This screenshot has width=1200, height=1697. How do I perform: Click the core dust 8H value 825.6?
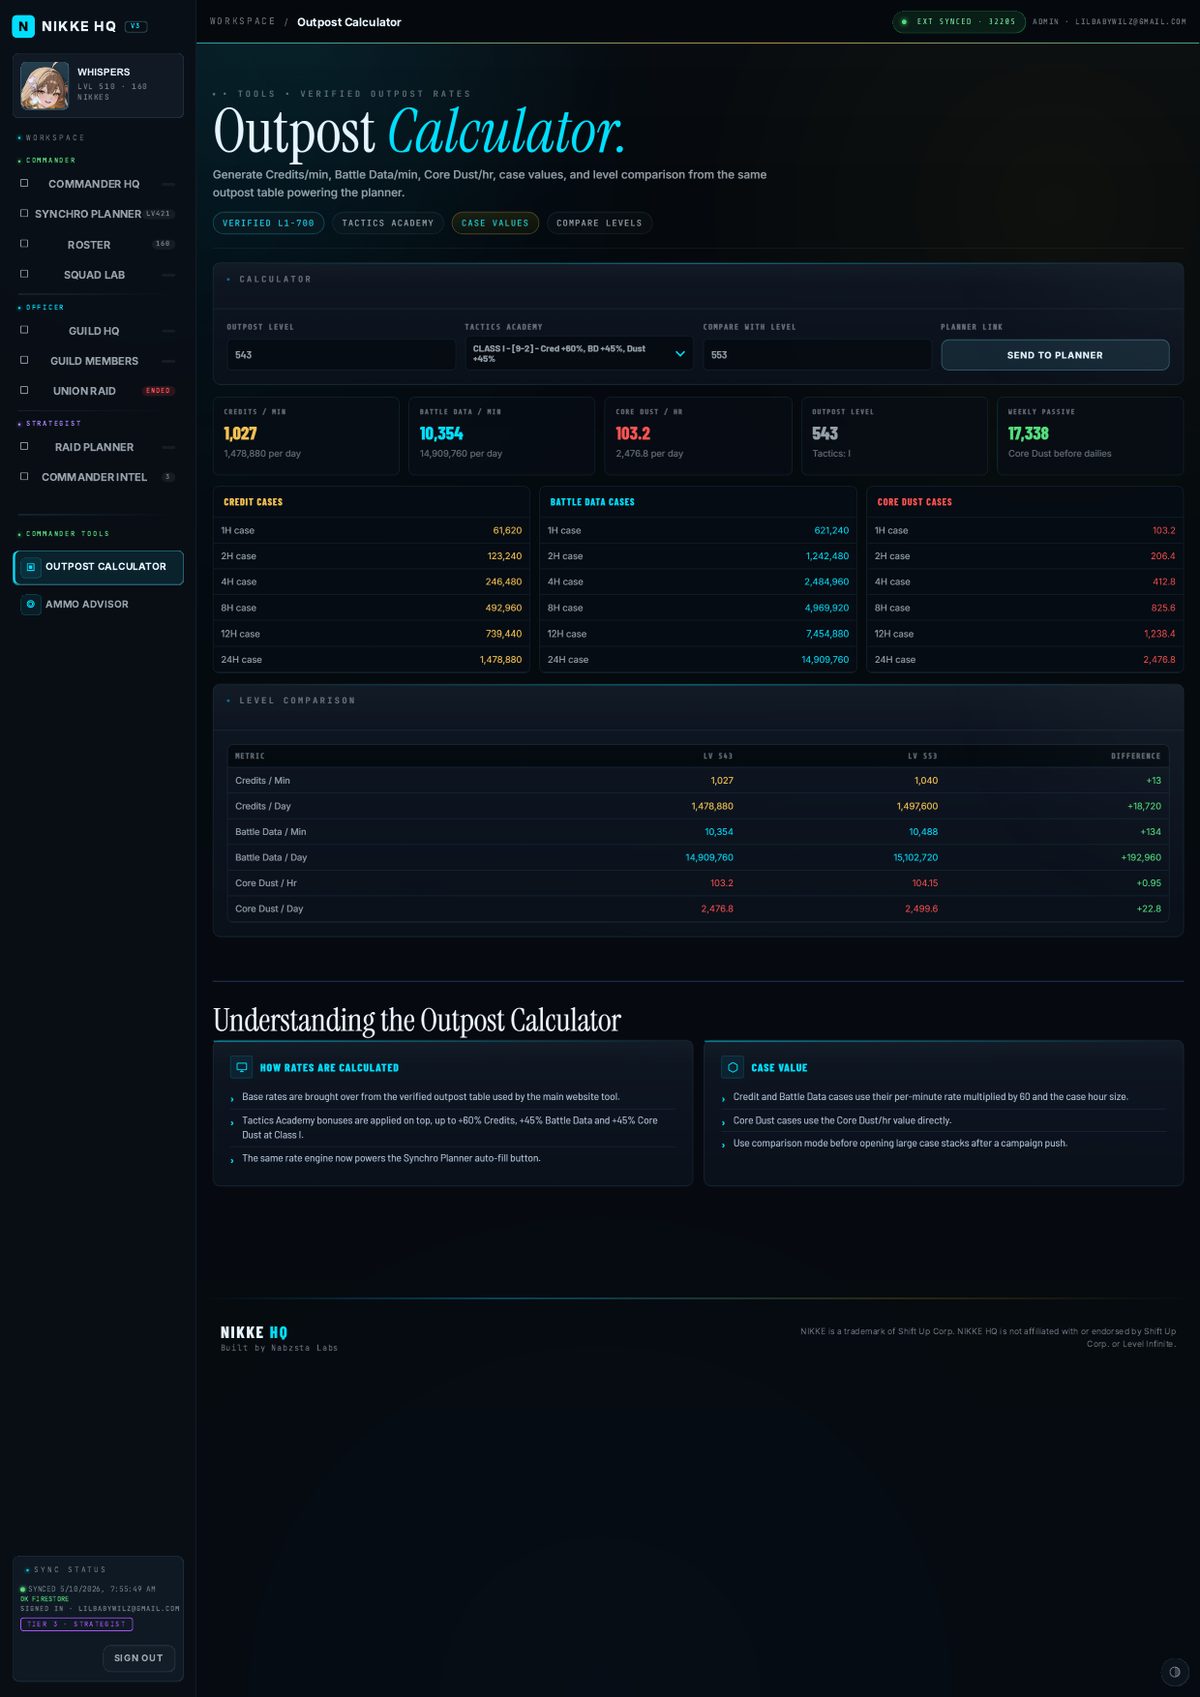1162,608
